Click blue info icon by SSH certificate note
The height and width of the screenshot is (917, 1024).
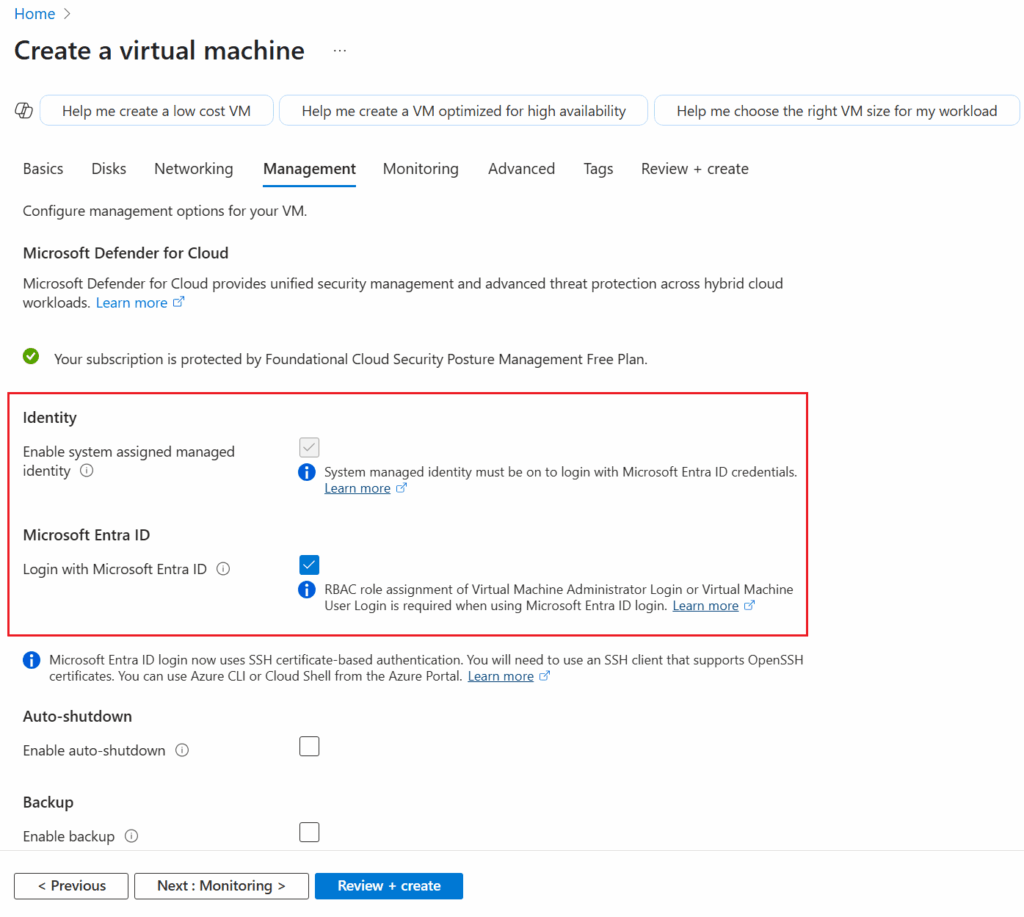31,660
